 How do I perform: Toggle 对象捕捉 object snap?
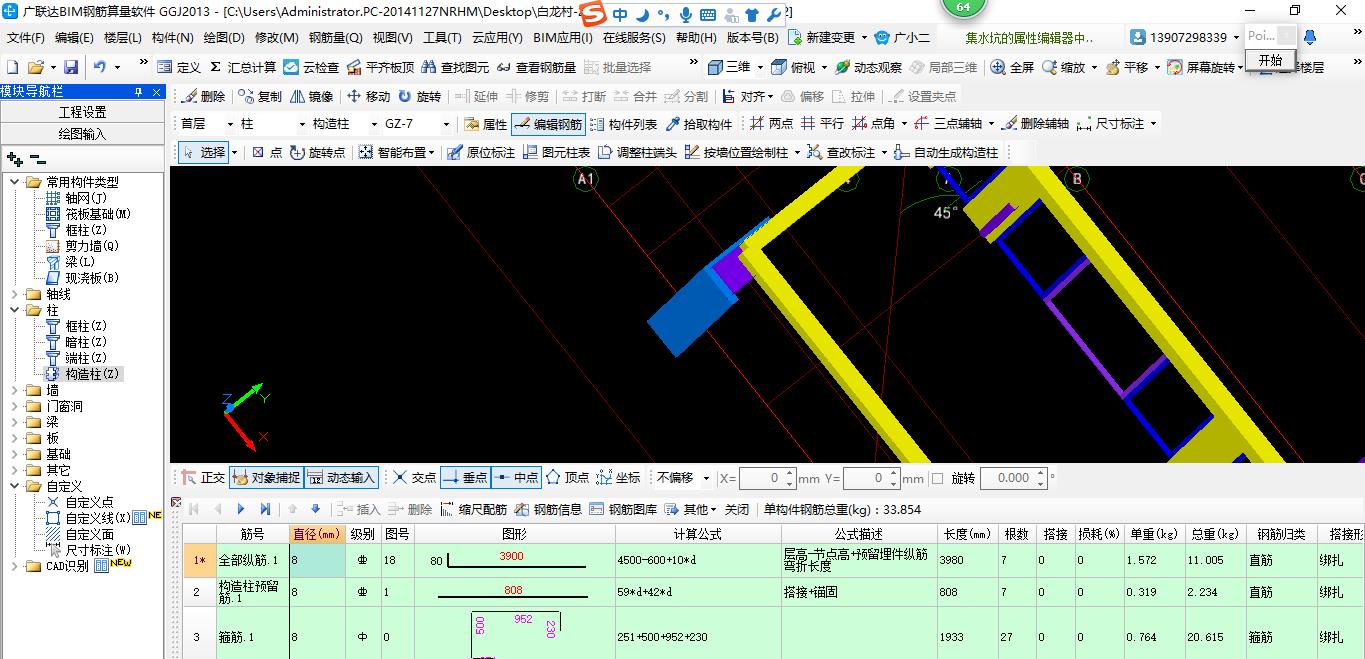point(265,478)
